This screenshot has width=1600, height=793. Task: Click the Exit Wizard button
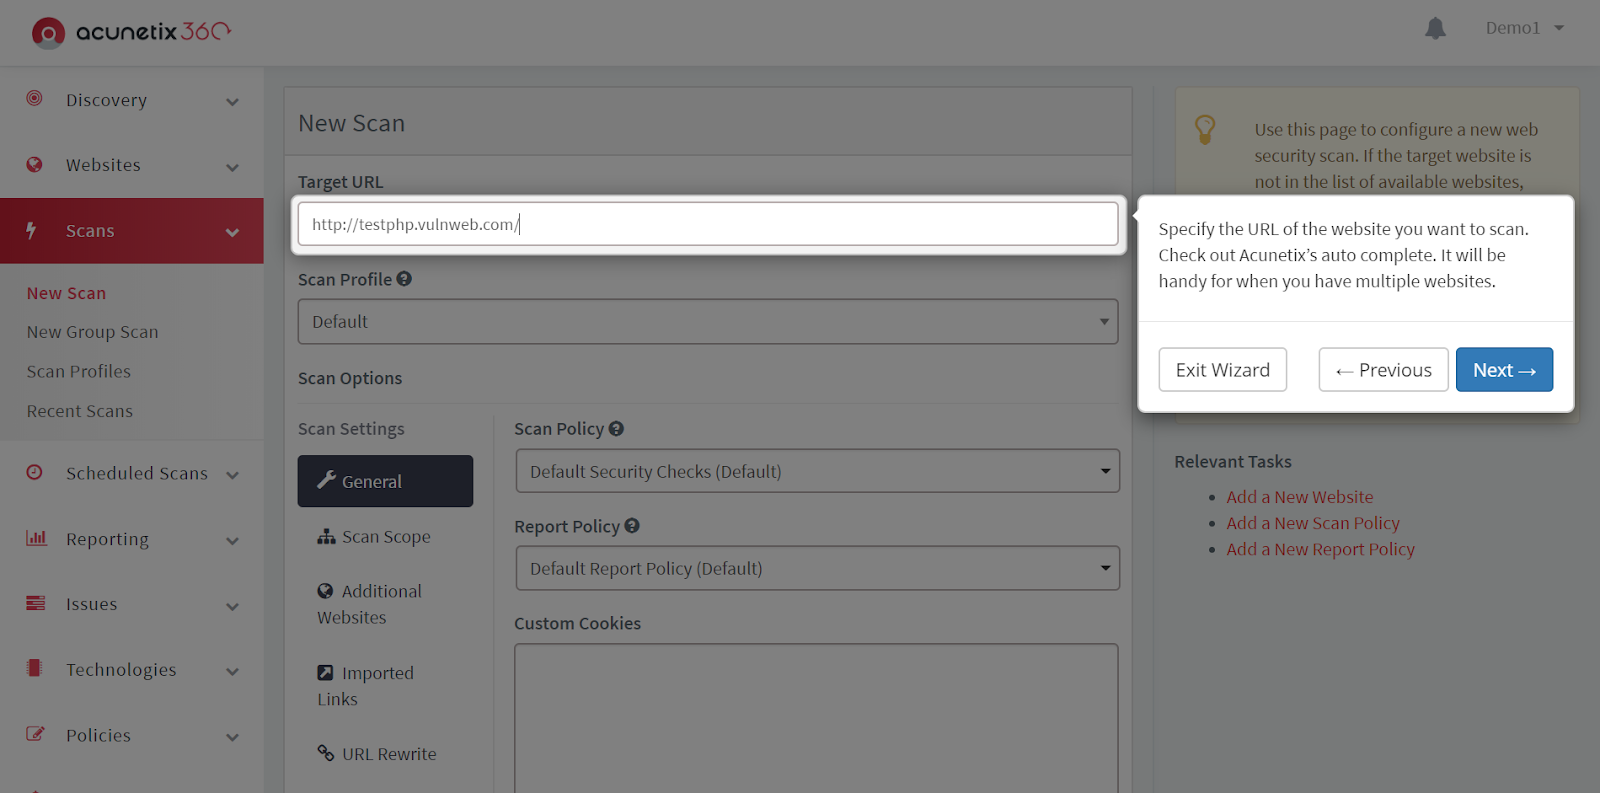click(1222, 370)
